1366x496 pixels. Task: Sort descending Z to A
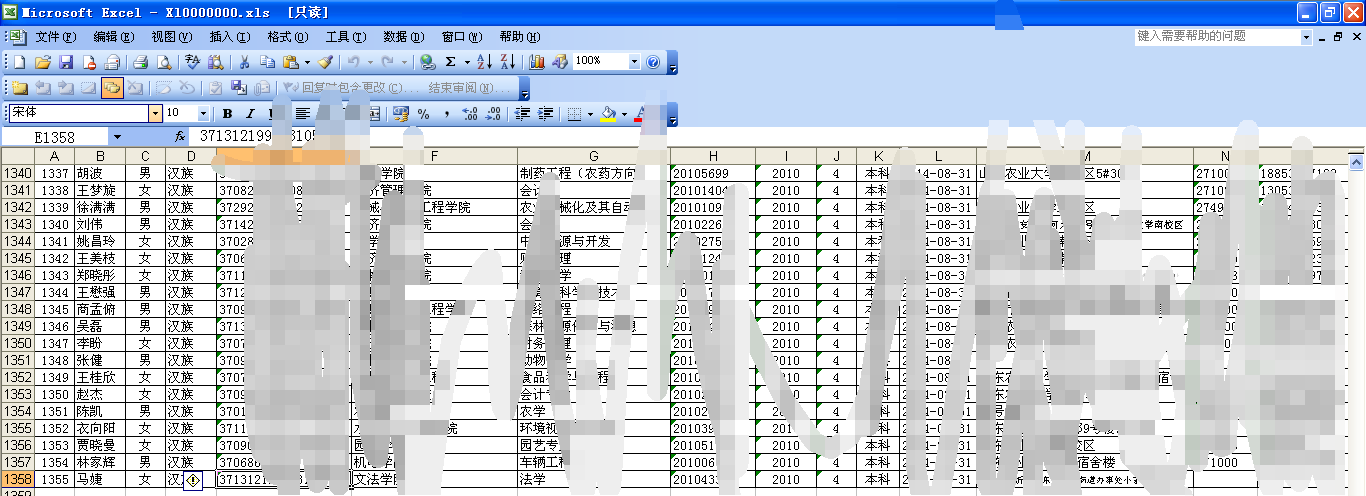click(x=508, y=62)
